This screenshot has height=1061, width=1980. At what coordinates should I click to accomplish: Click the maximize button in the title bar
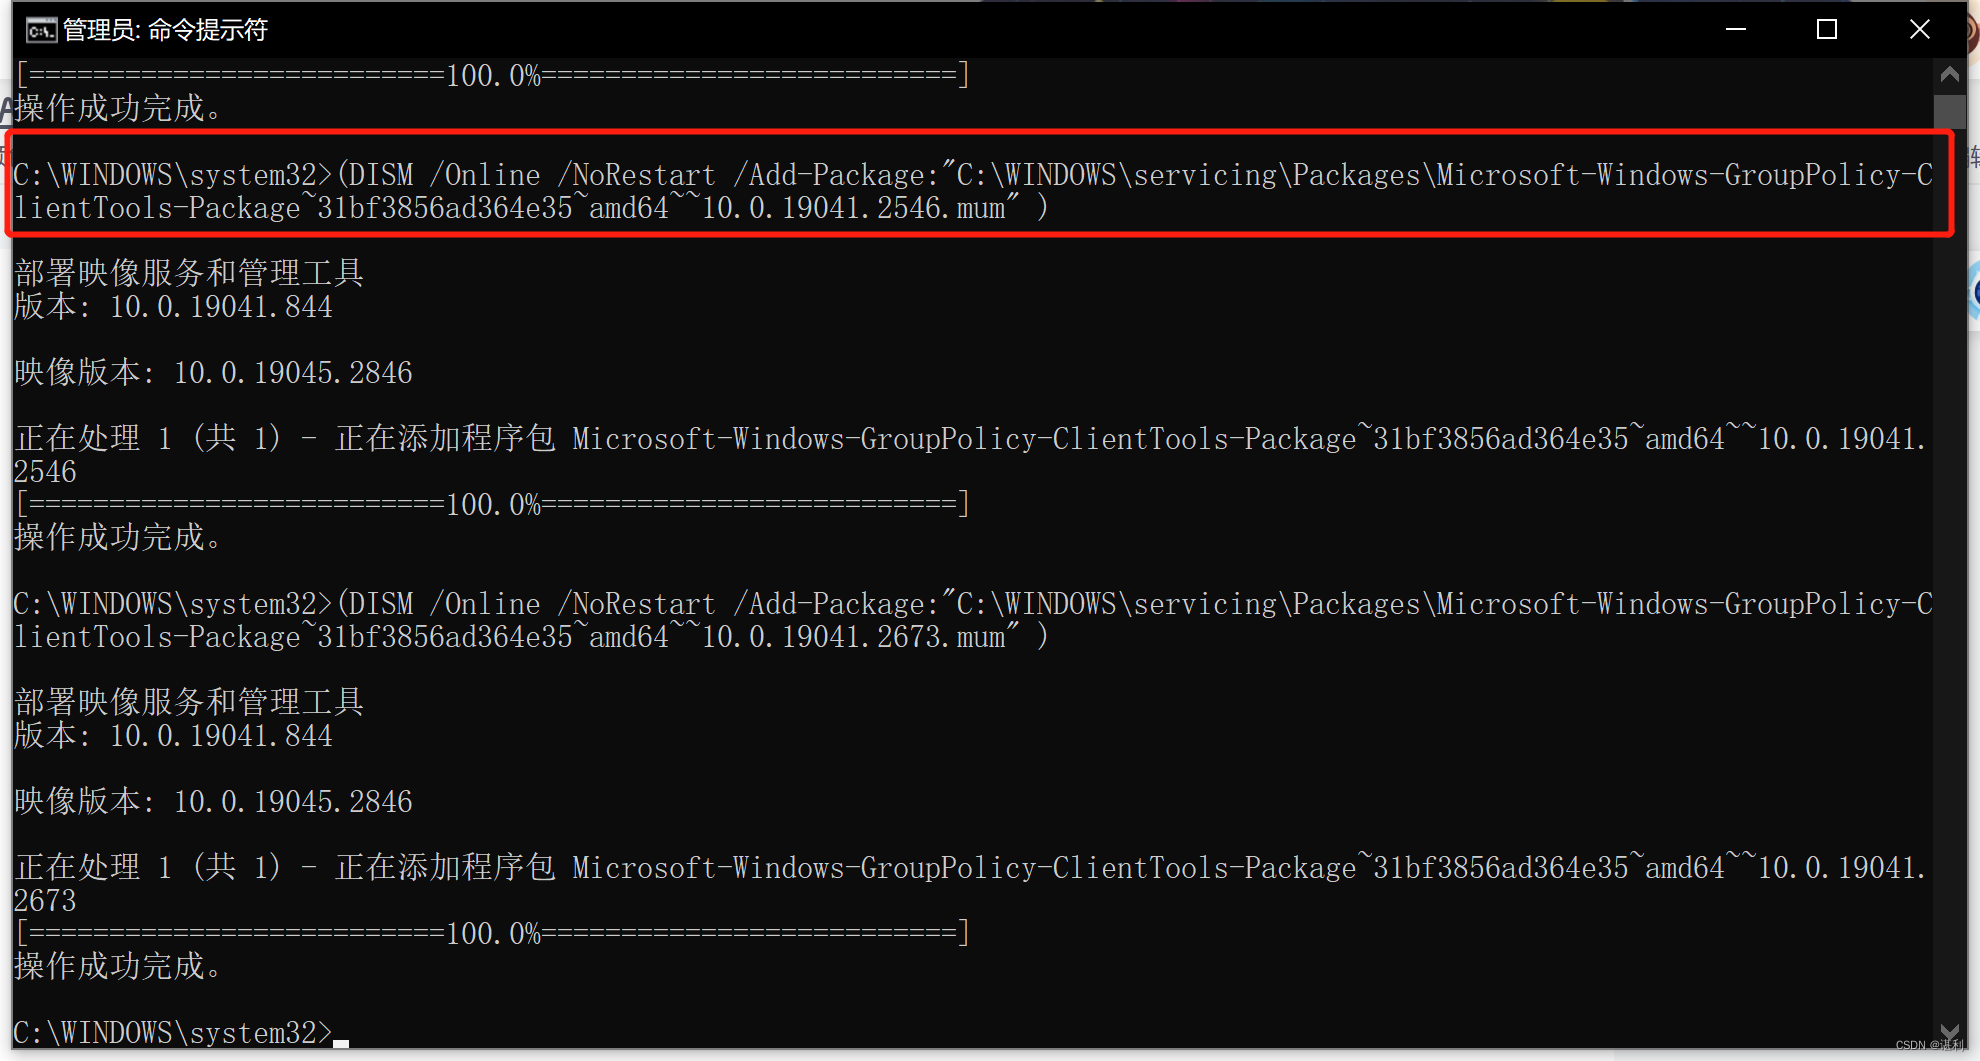click(1826, 30)
